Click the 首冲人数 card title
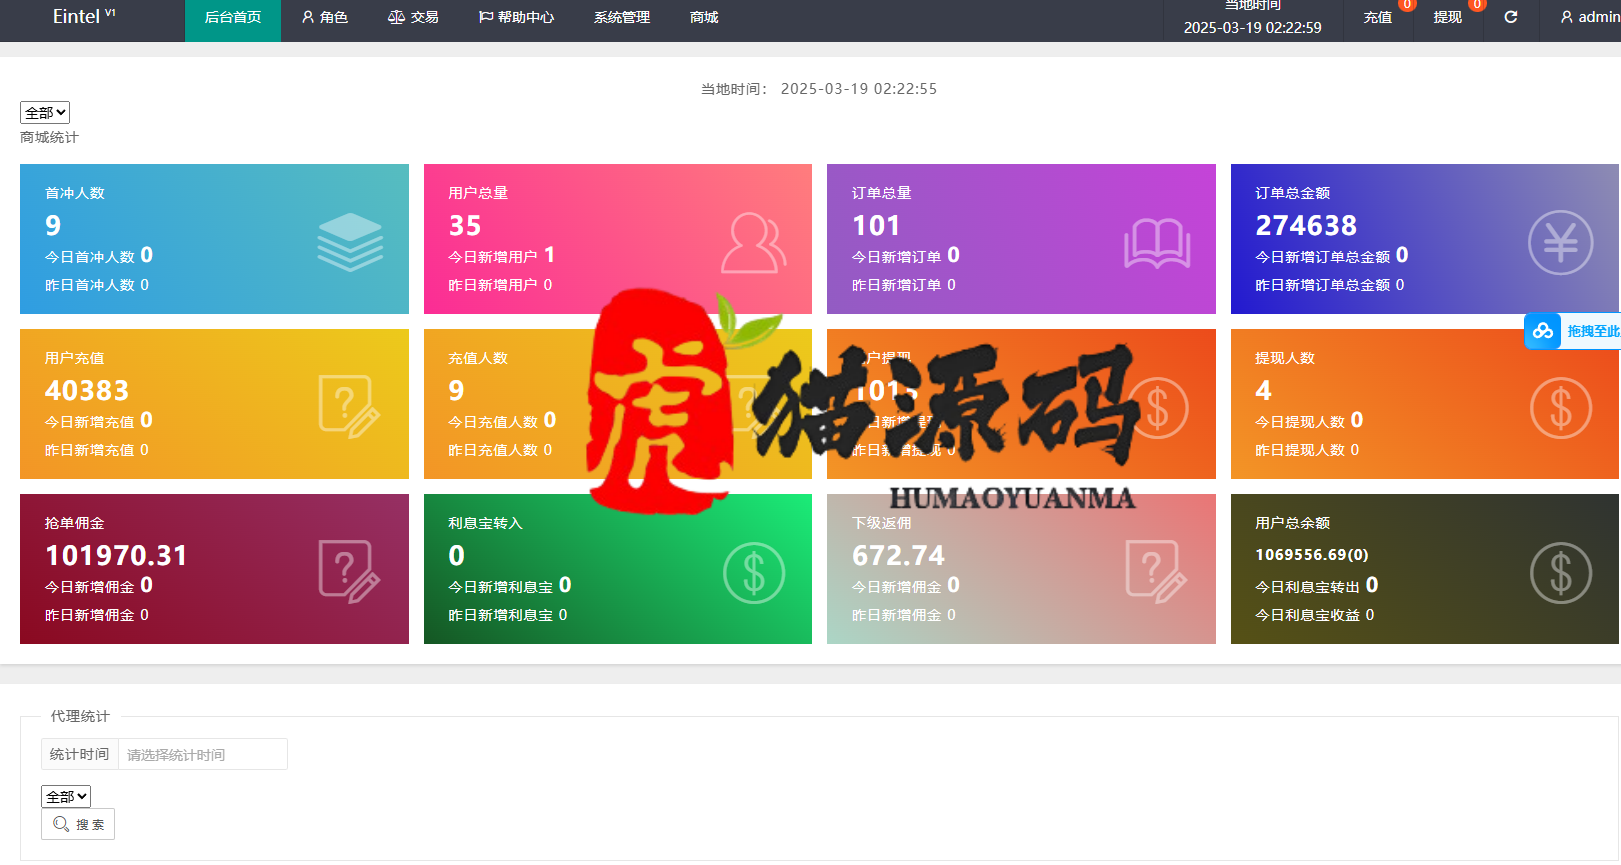Viewport: 1621px width, 865px height. tap(75, 193)
